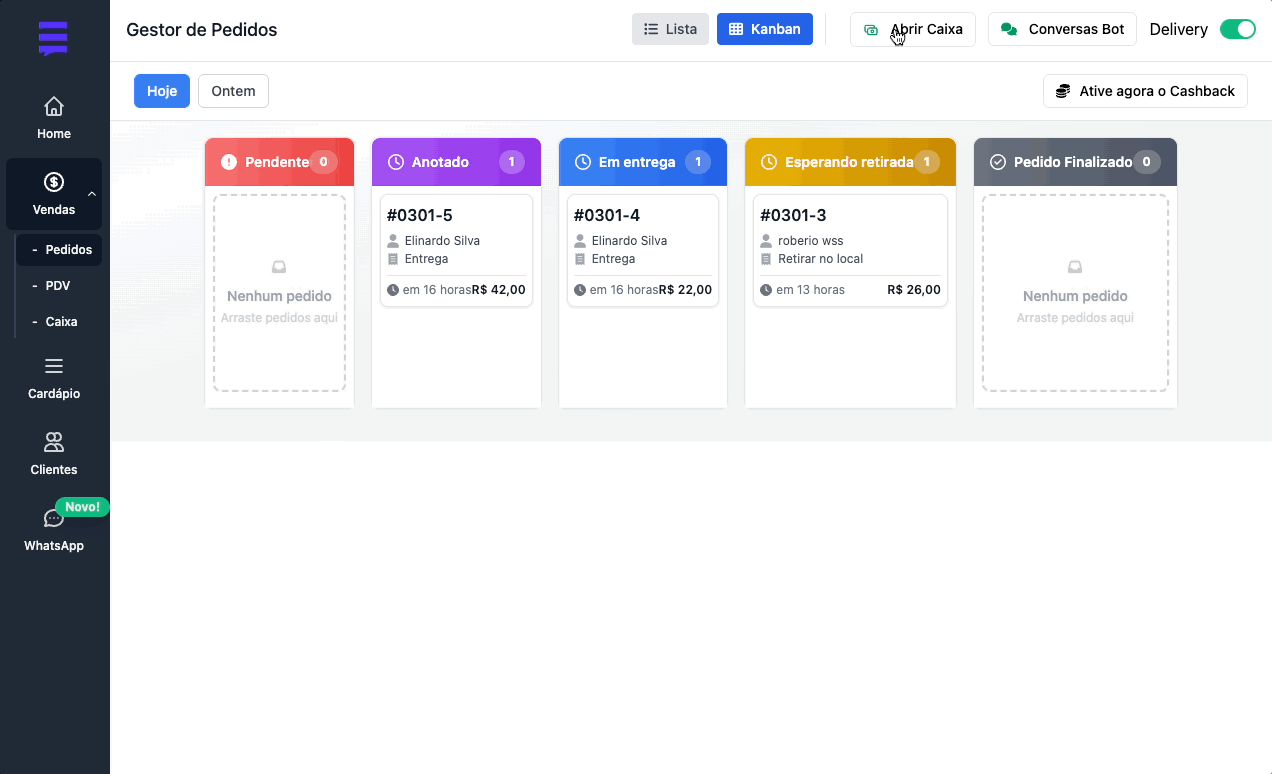Open order card #0301-5
The image size is (1272, 774).
coord(456,250)
